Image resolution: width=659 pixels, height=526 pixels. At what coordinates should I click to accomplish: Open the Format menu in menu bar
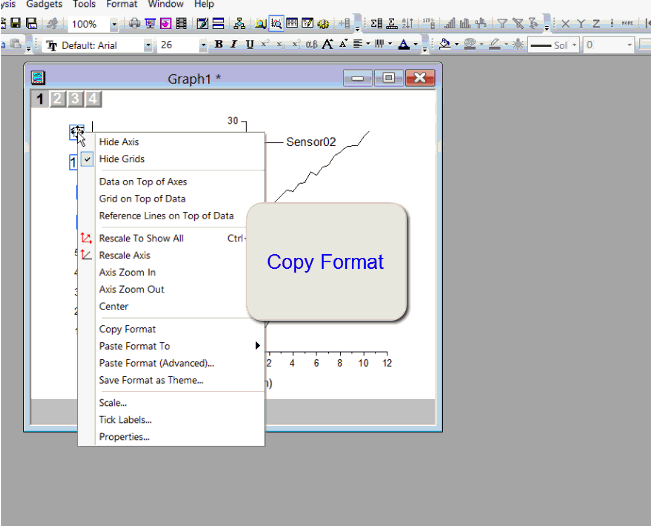tap(122, 4)
